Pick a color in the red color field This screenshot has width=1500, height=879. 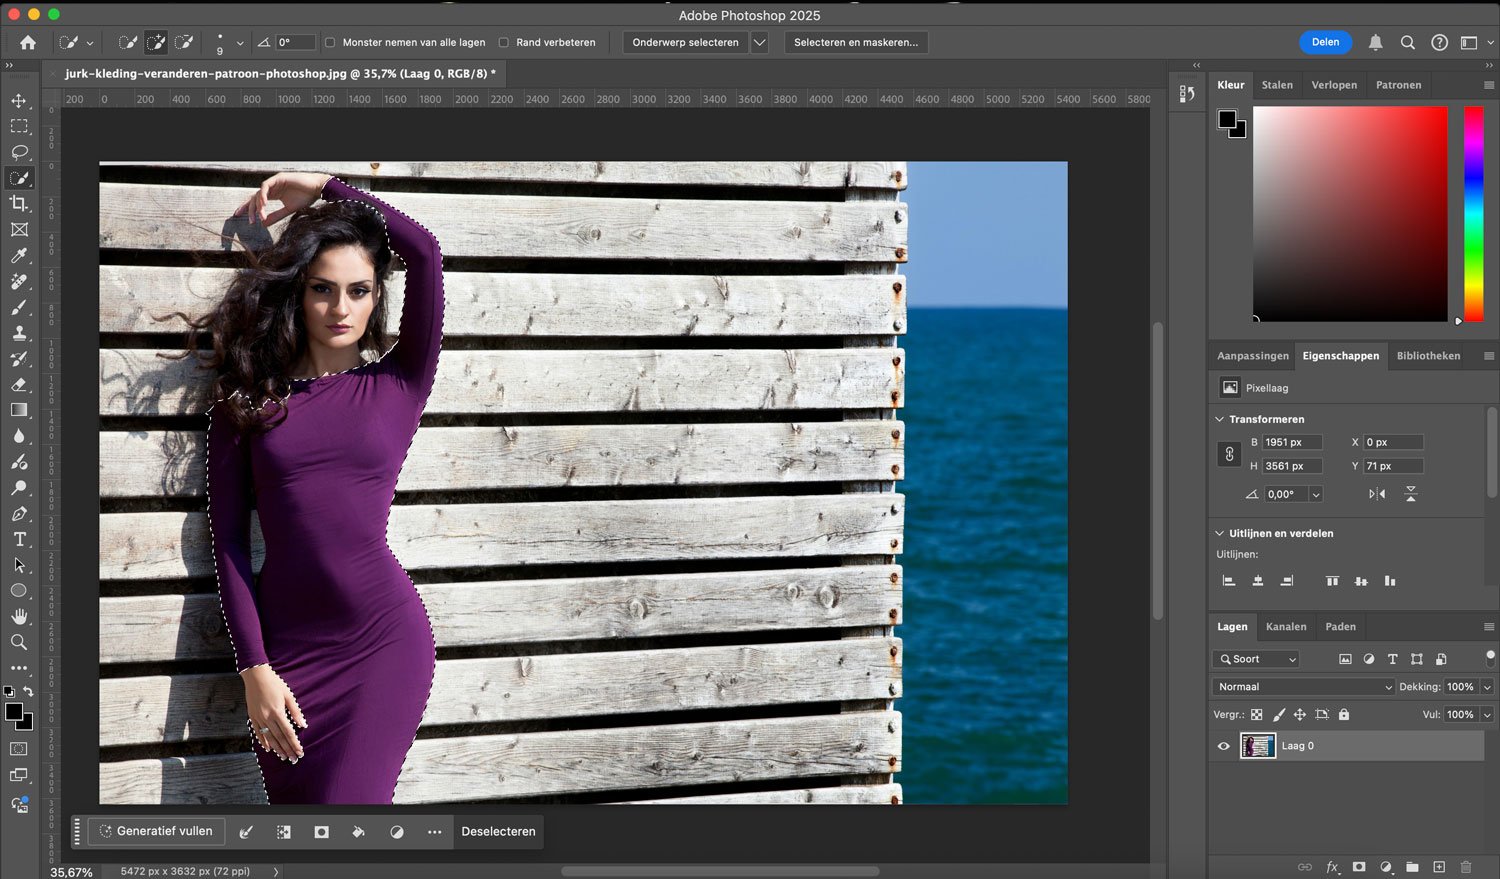click(x=1350, y=214)
